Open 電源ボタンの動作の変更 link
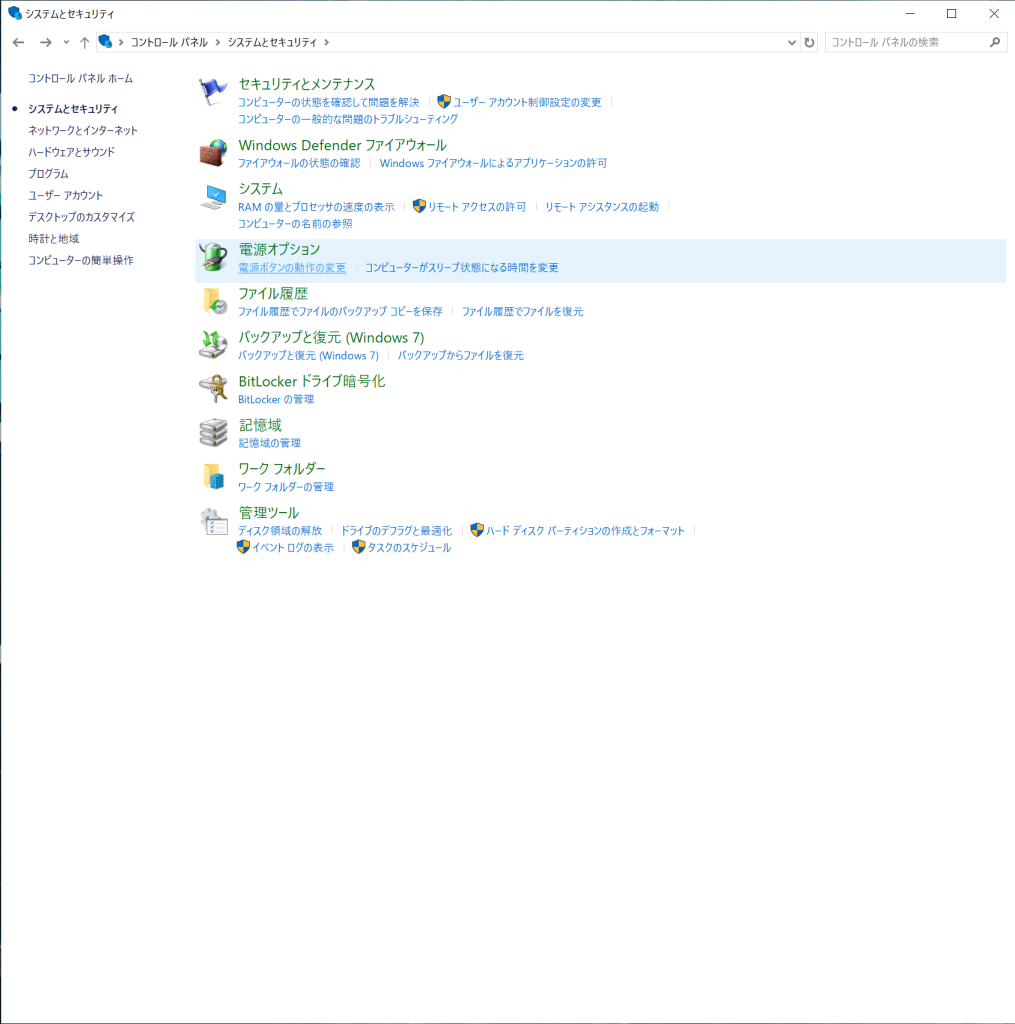 coord(292,268)
